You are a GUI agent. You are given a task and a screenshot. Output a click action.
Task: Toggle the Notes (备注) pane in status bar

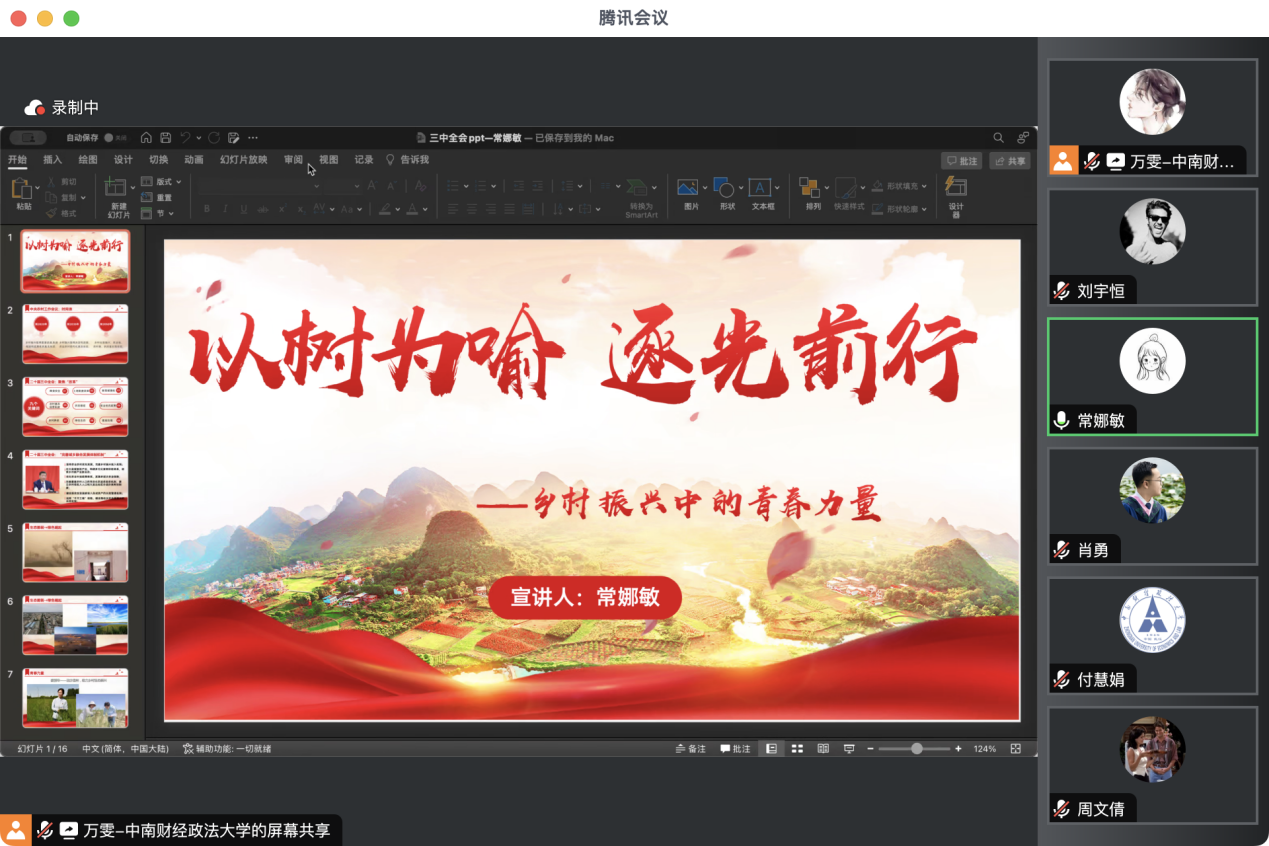click(x=691, y=748)
